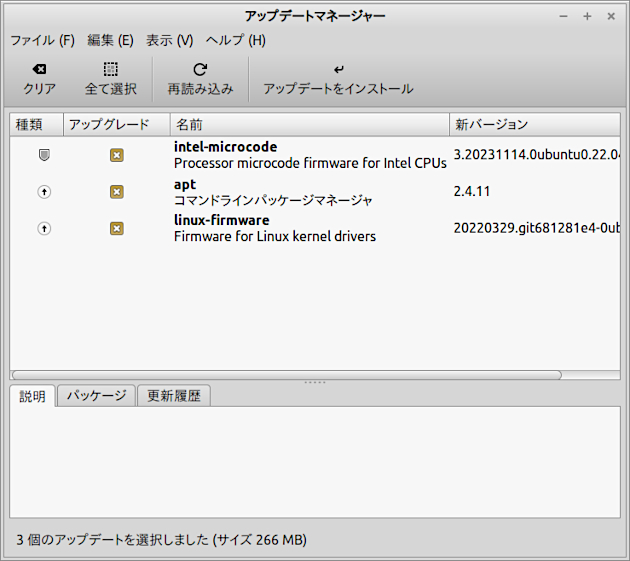The width and height of the screenshot is (630, 561).
Task: Switch to the Changelog (更新履歴) tab
Action: pyautogui.click(x=173, y=396)
